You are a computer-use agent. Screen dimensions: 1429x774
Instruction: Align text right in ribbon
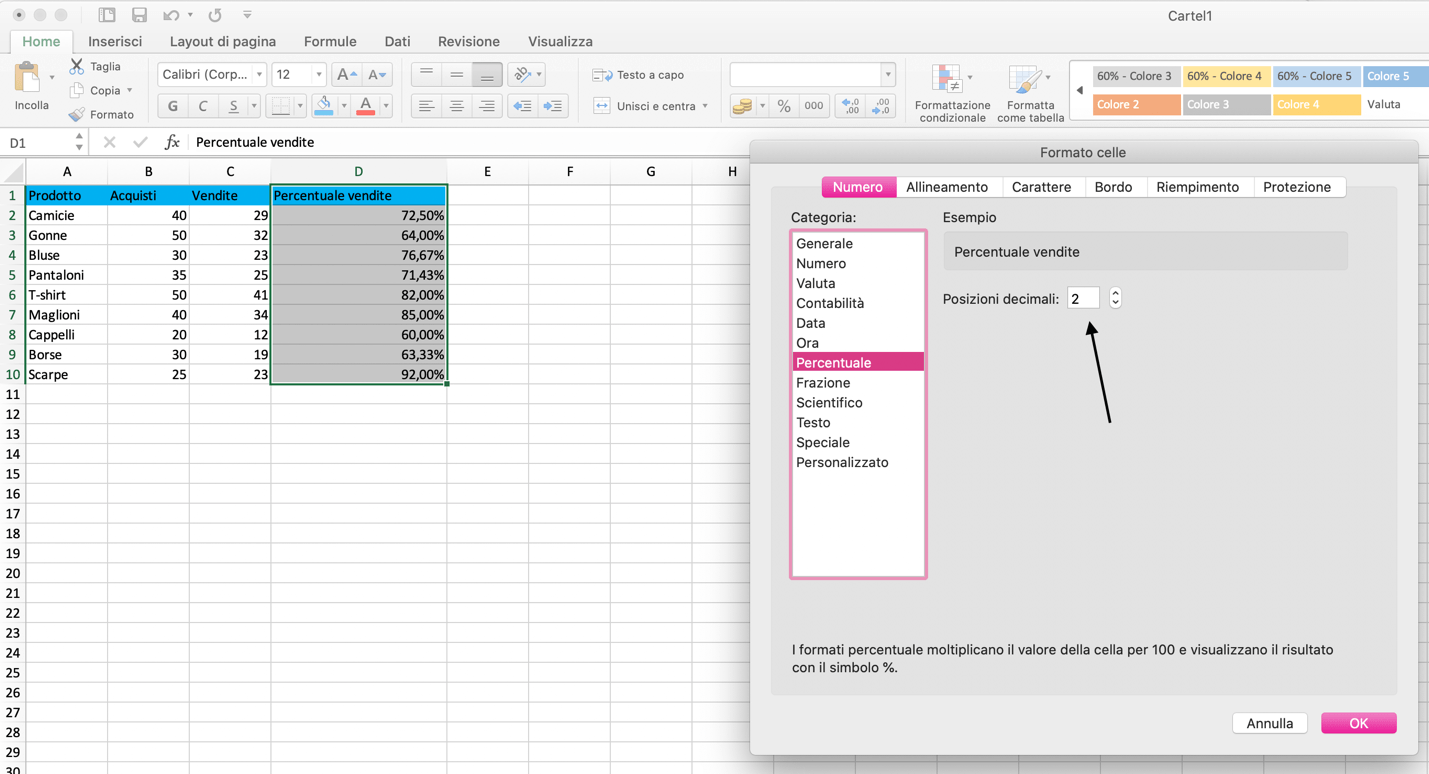(x=486, y=106)
